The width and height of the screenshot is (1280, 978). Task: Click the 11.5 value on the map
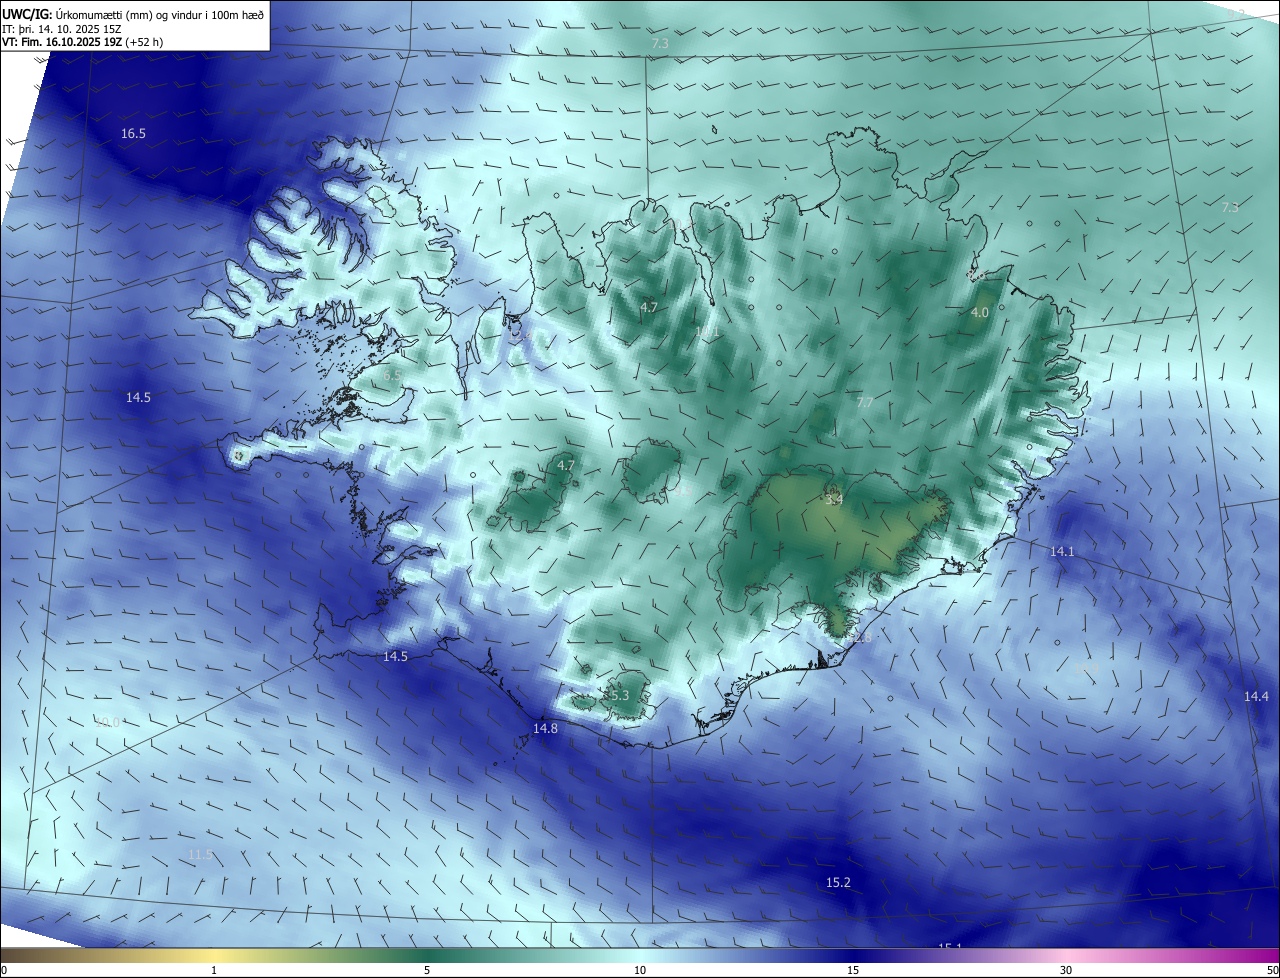[x=200, y=855]
